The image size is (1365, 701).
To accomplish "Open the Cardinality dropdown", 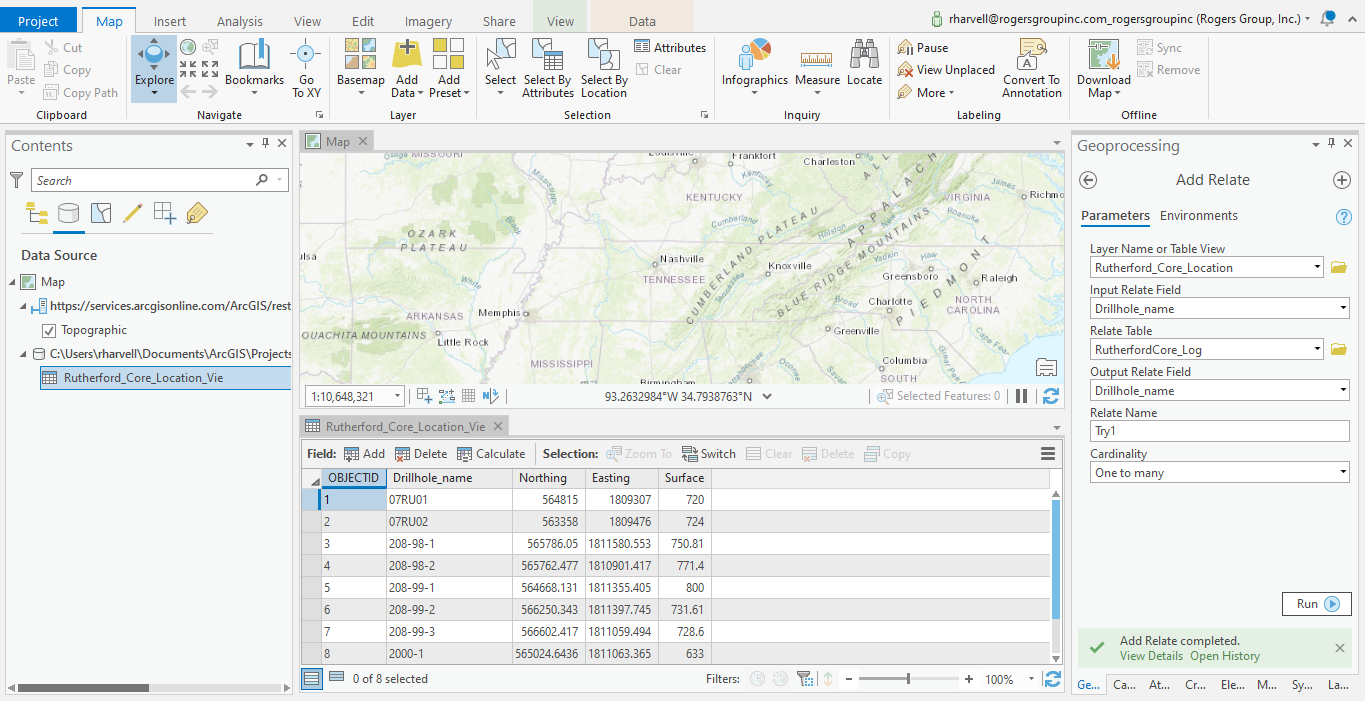I will [x=1342, y=473].
